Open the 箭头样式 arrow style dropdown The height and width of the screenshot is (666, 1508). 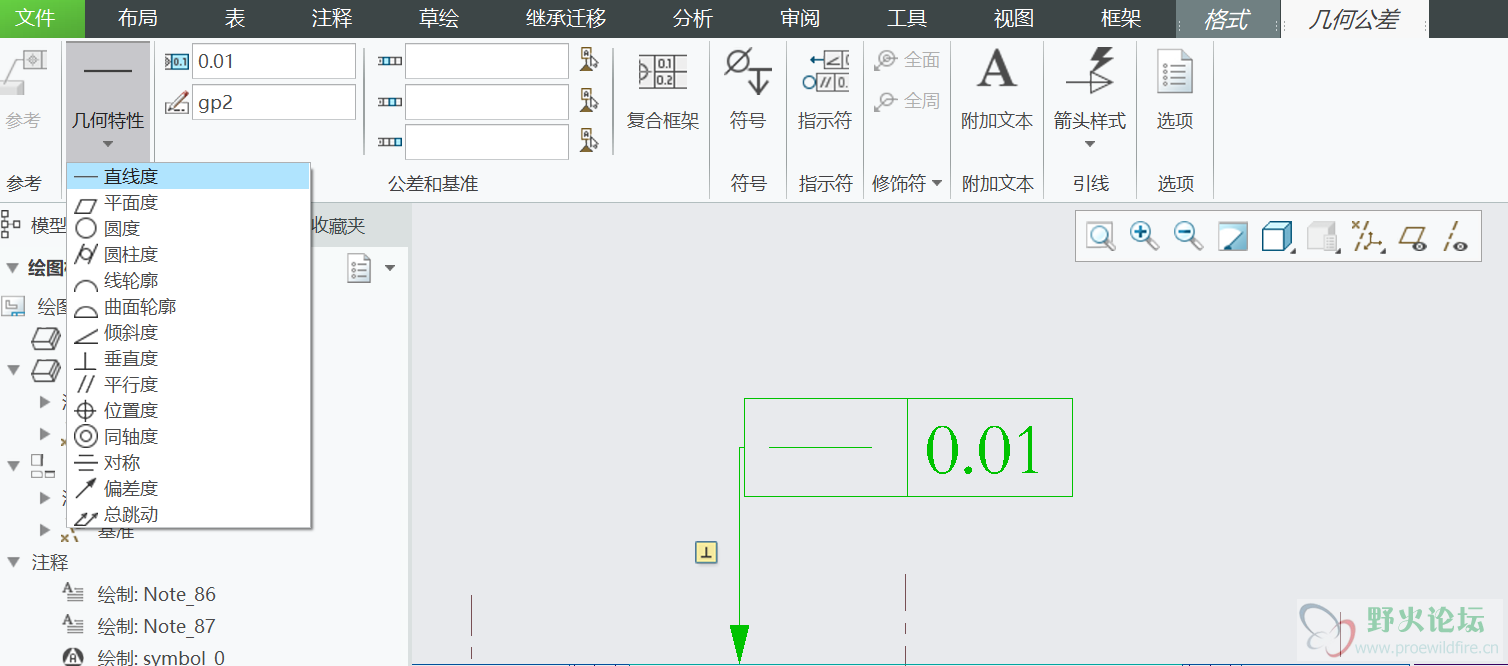[x=1089, y=98]
